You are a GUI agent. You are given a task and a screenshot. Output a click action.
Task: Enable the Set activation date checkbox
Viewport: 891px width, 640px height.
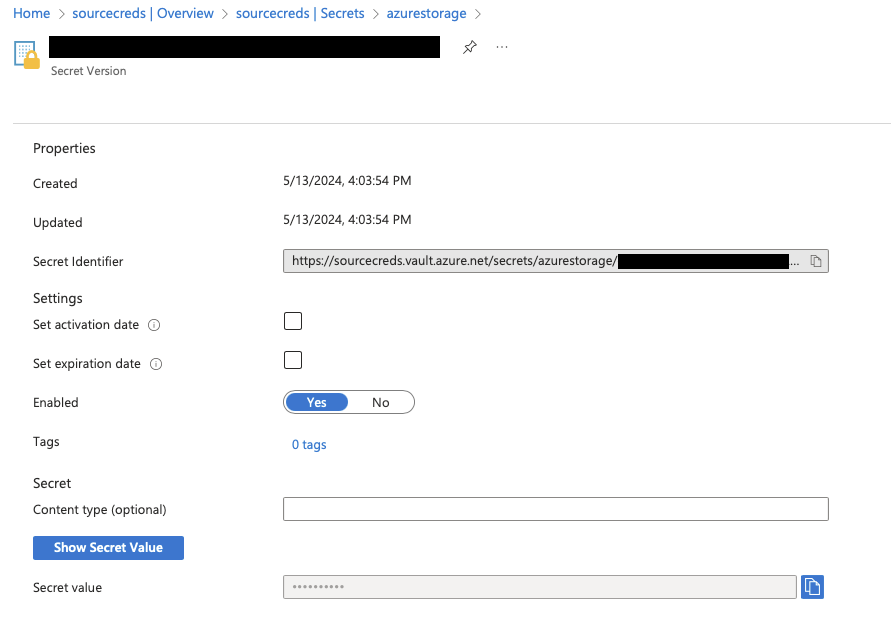(x=293, y=321)
